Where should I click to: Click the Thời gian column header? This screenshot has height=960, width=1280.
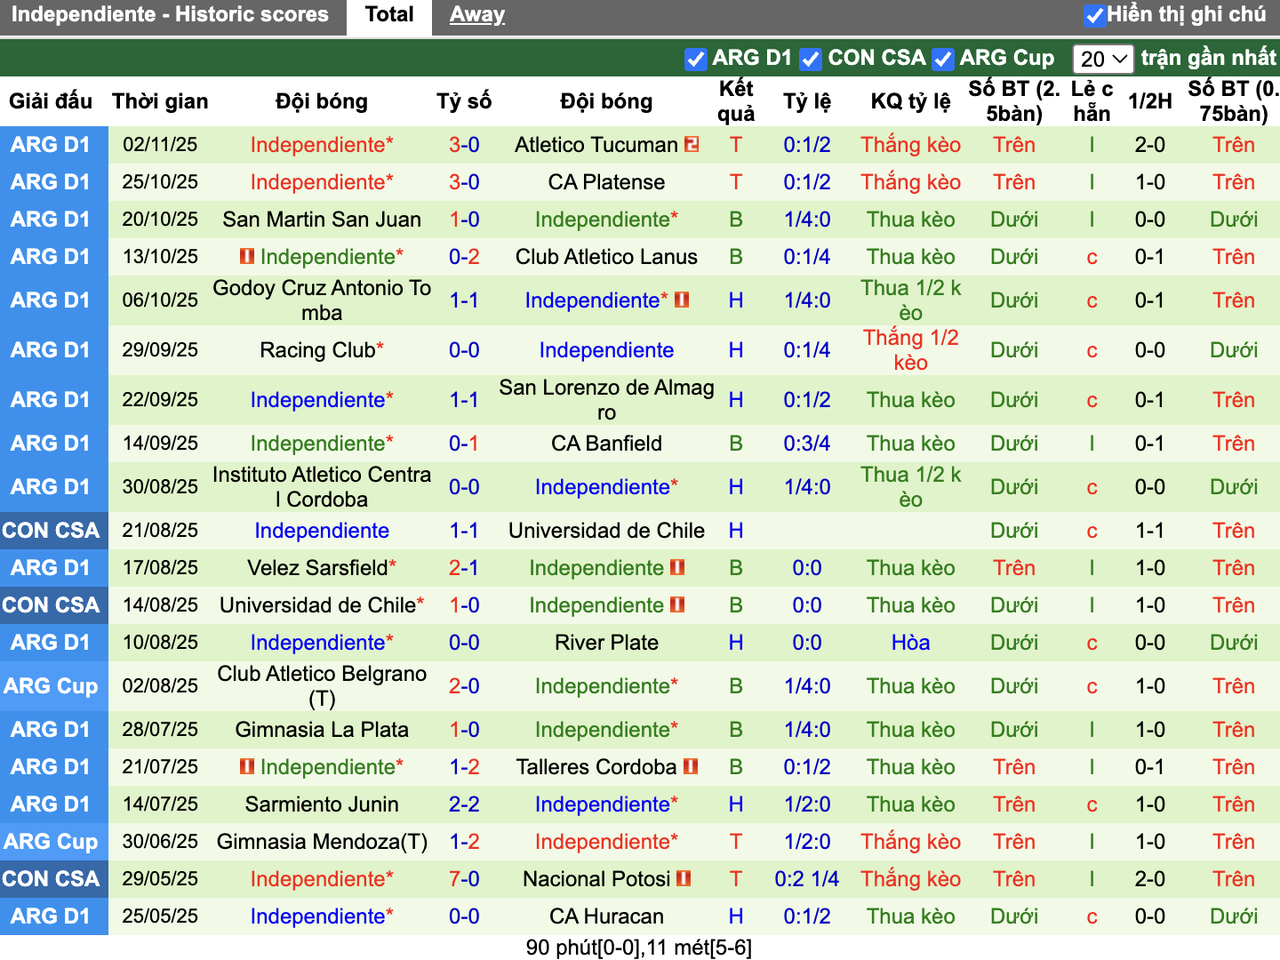click(160, 101)
